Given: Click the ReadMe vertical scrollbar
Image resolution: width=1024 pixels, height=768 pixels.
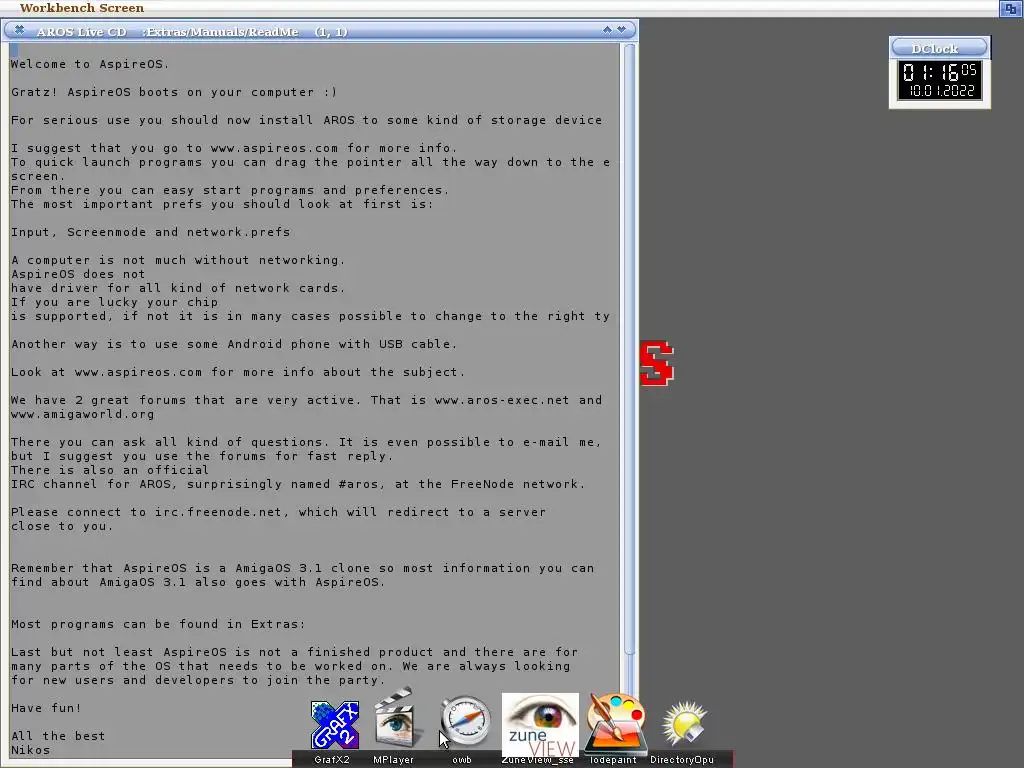Looking at the screenshot, I should click(x=630, y=349).
